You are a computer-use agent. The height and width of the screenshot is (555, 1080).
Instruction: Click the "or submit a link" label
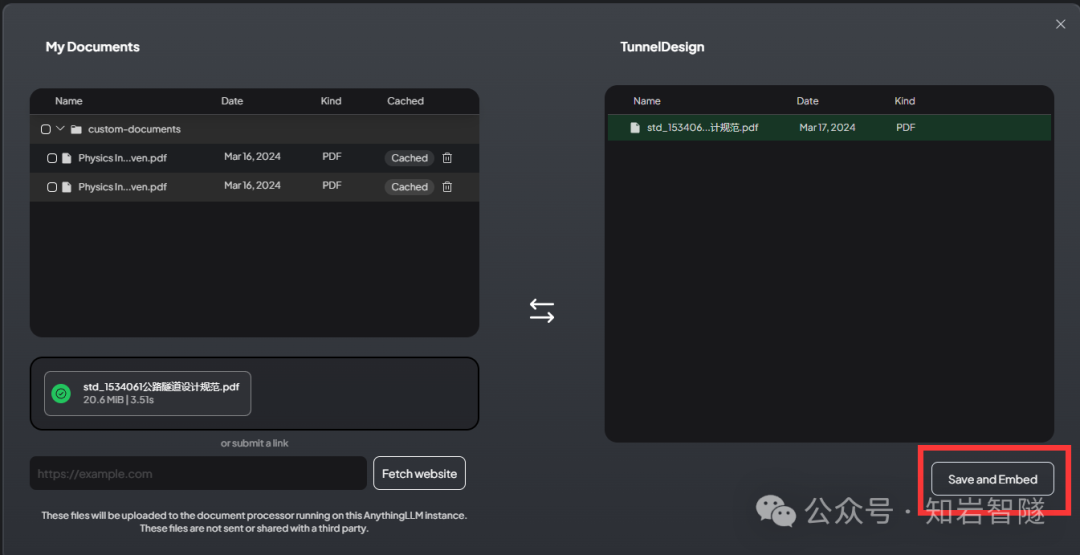(254, 443)
